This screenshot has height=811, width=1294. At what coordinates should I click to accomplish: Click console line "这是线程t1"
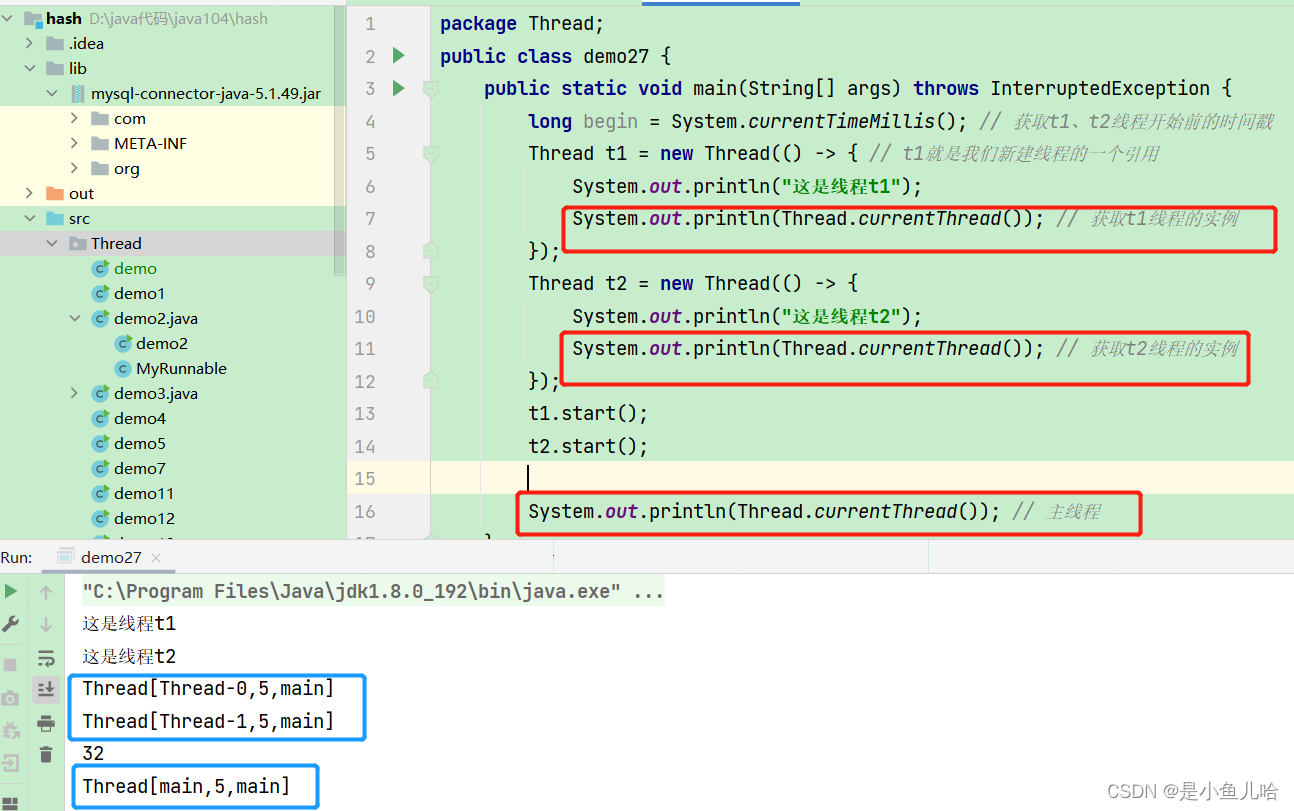tap(129, 623)
